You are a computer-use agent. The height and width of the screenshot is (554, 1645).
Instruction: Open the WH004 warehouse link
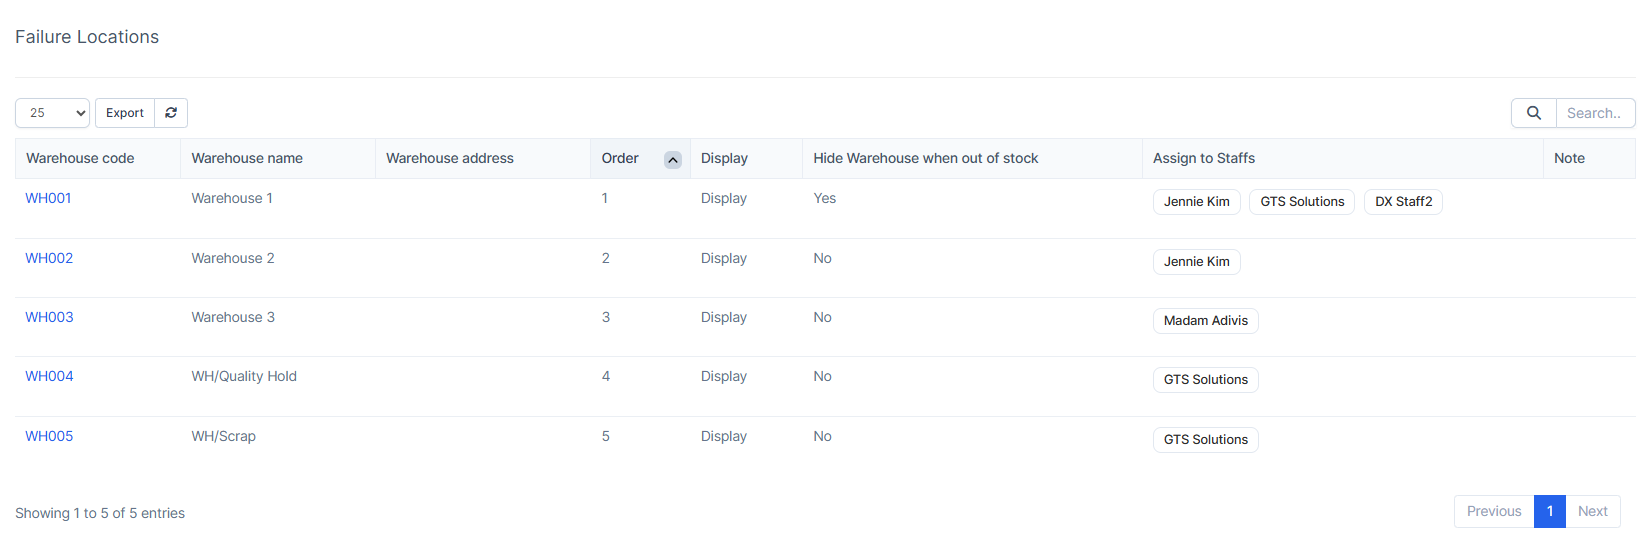[49, 376]
